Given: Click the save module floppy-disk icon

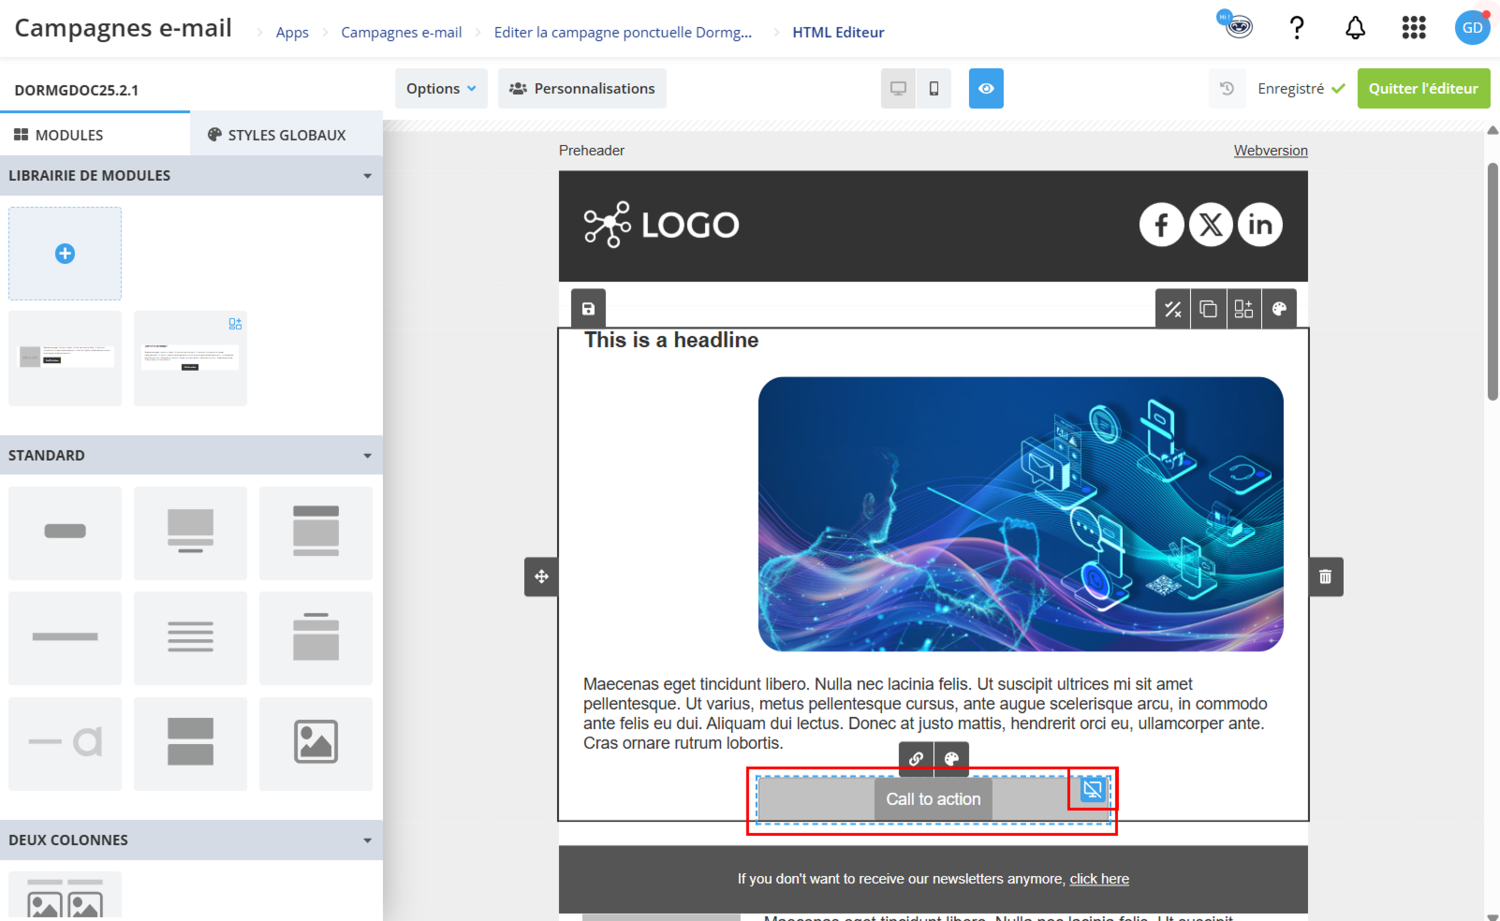Looking at the screenshot, I should pos(588,309).
